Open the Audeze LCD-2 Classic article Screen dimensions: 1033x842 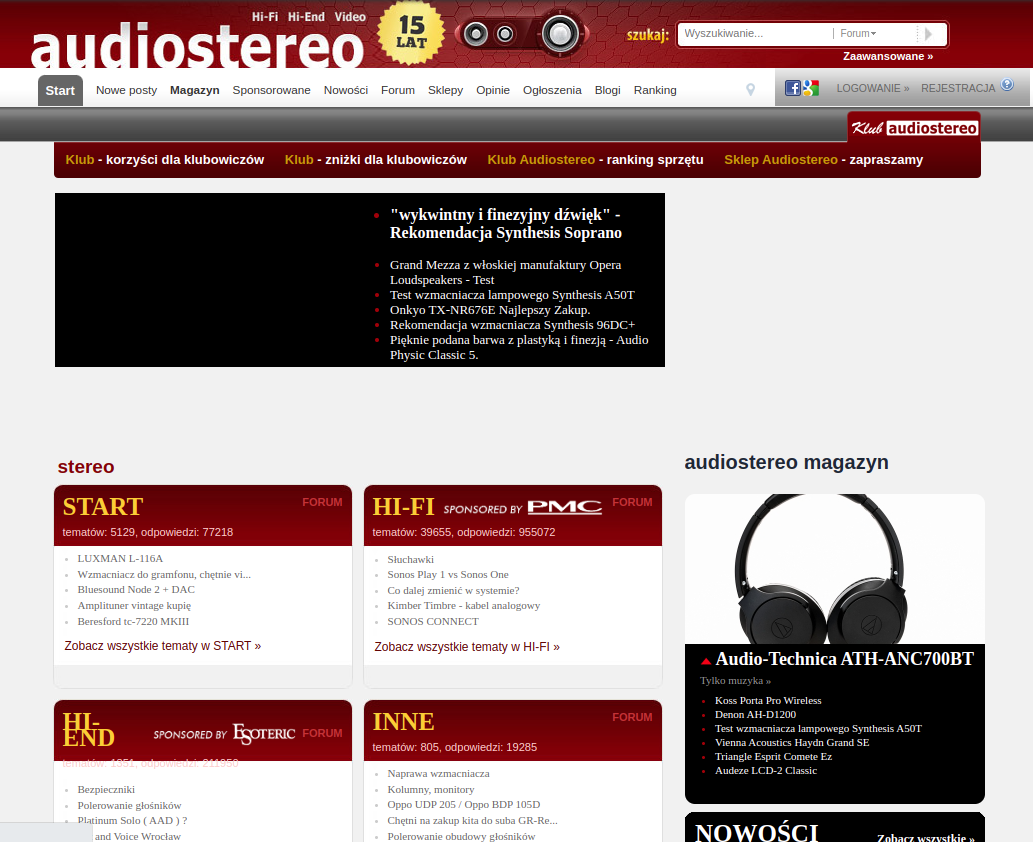766,770
